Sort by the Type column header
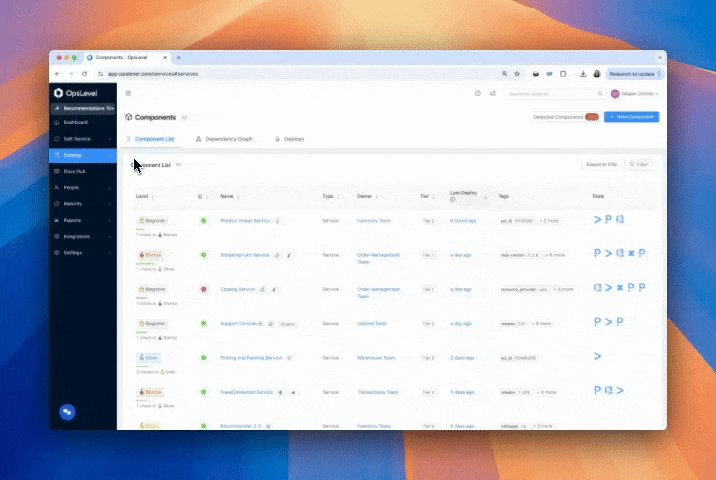Image resolution: width=716 pixels, height=480 pixels. (x=331, y=196)
